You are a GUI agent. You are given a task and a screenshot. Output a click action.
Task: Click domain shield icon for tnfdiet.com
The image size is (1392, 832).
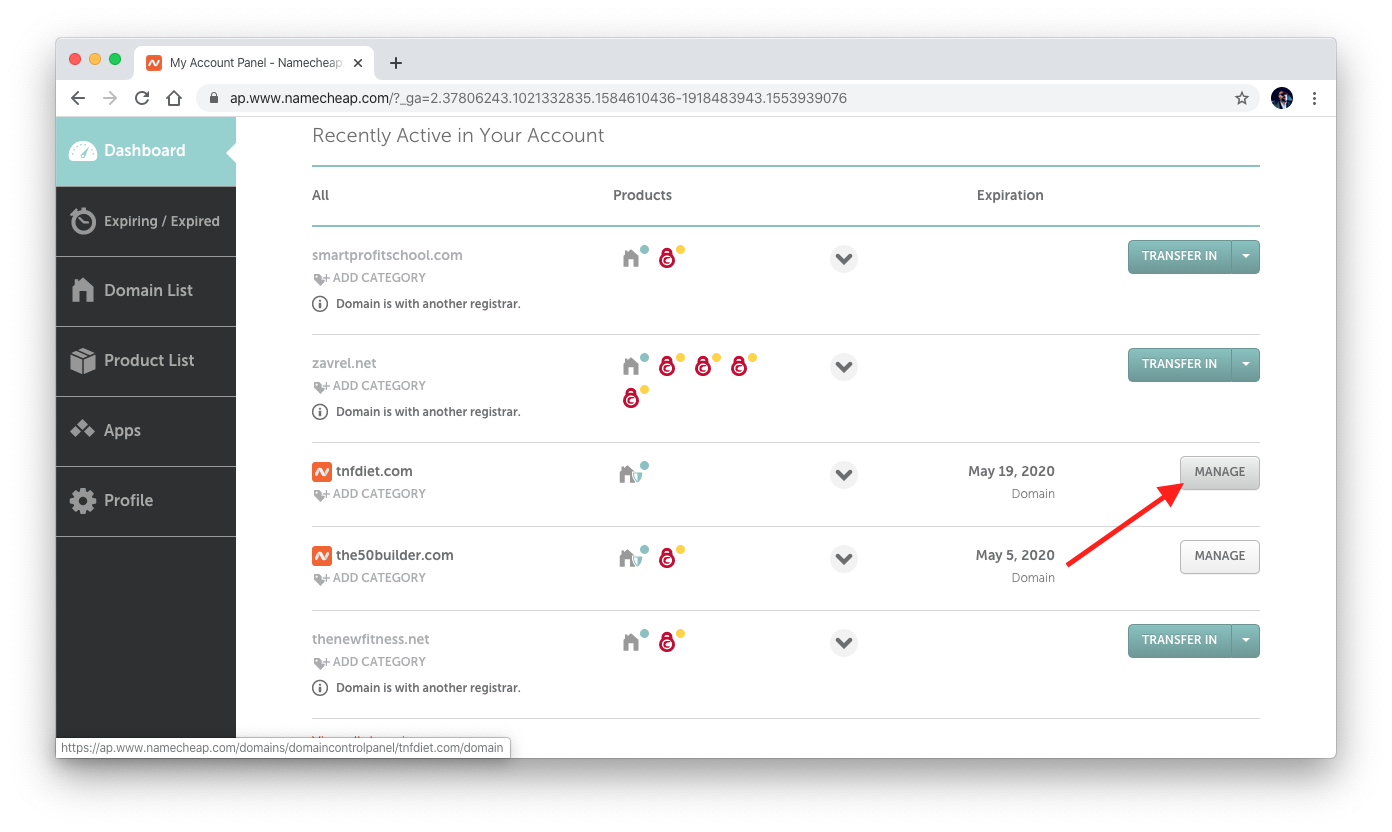(629, 474)
